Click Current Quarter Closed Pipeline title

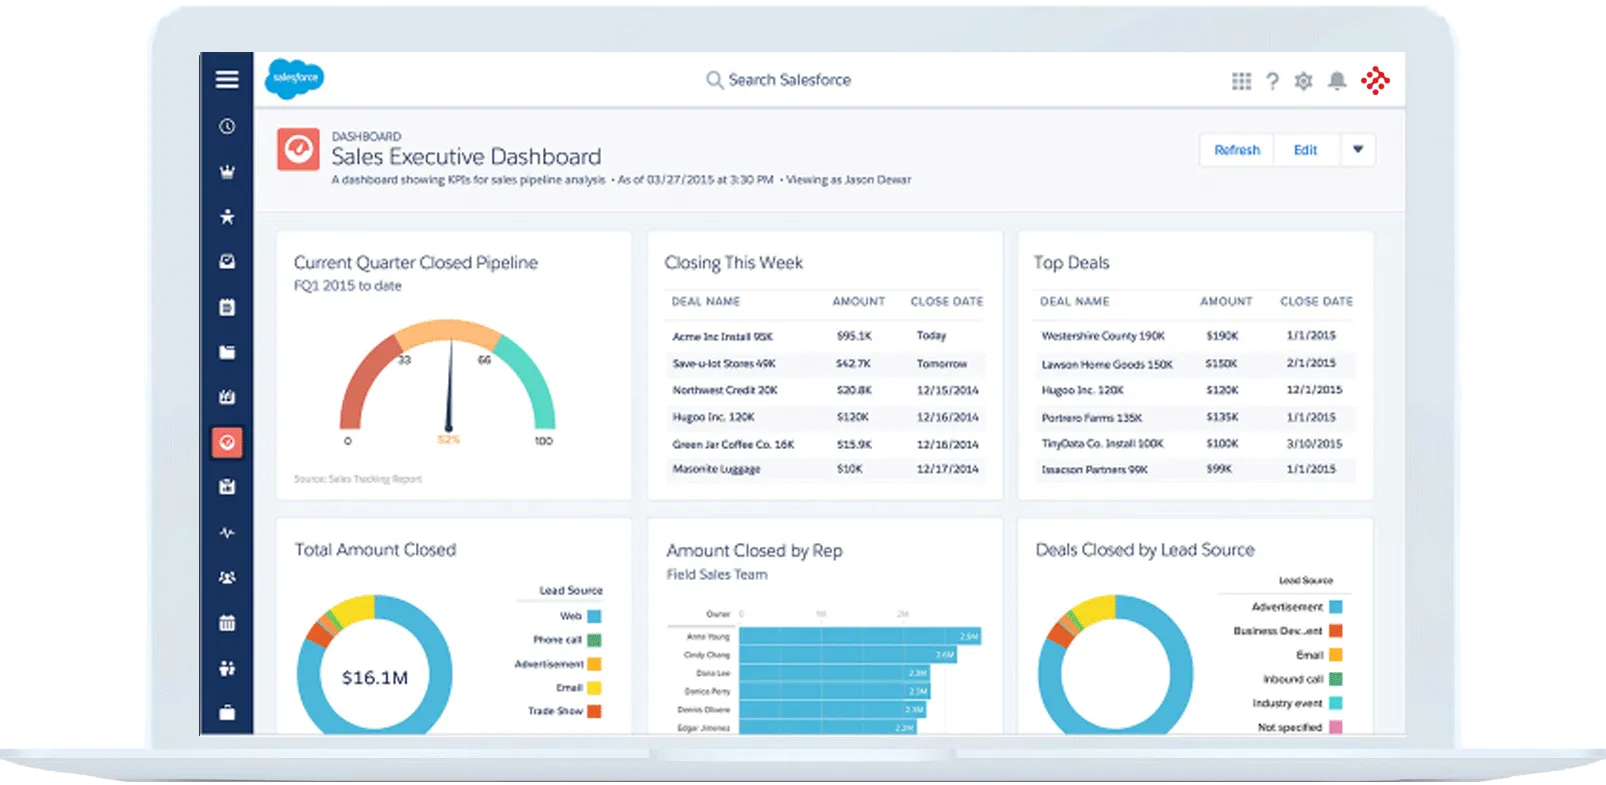(x=416, y=262)
